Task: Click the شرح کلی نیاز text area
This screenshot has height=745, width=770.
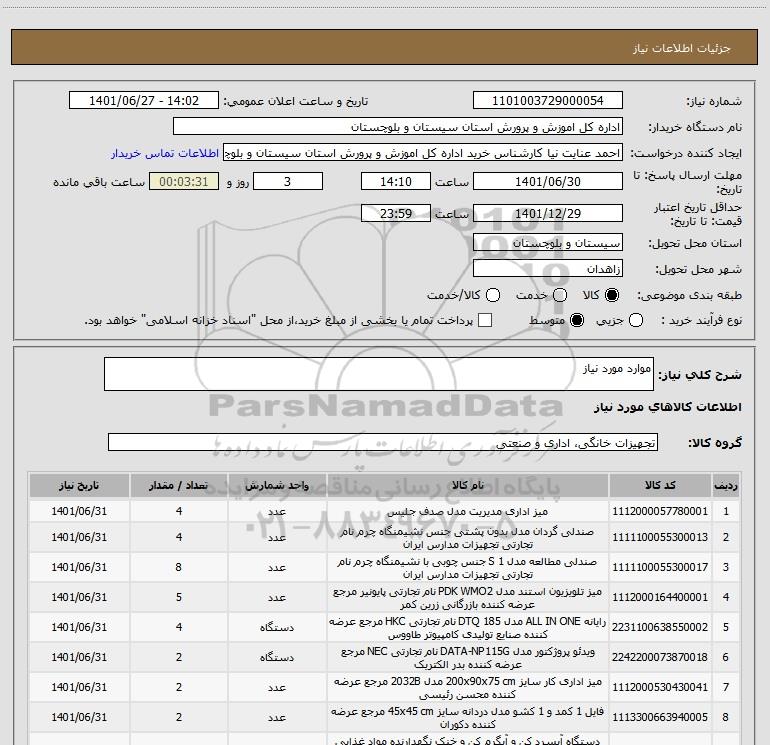Action: [x=379, y=374]
